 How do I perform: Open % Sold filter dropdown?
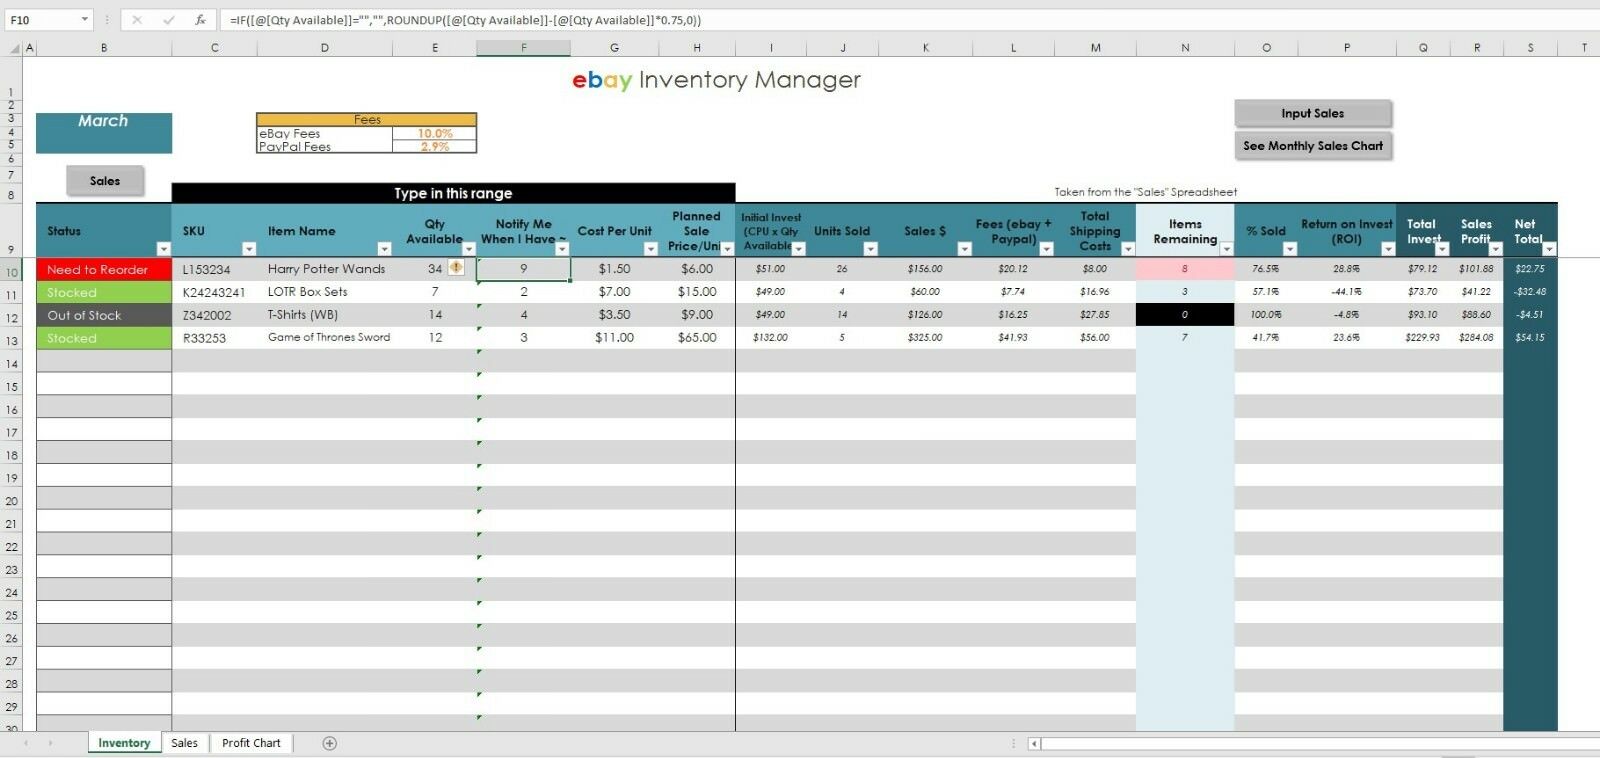1289,249
